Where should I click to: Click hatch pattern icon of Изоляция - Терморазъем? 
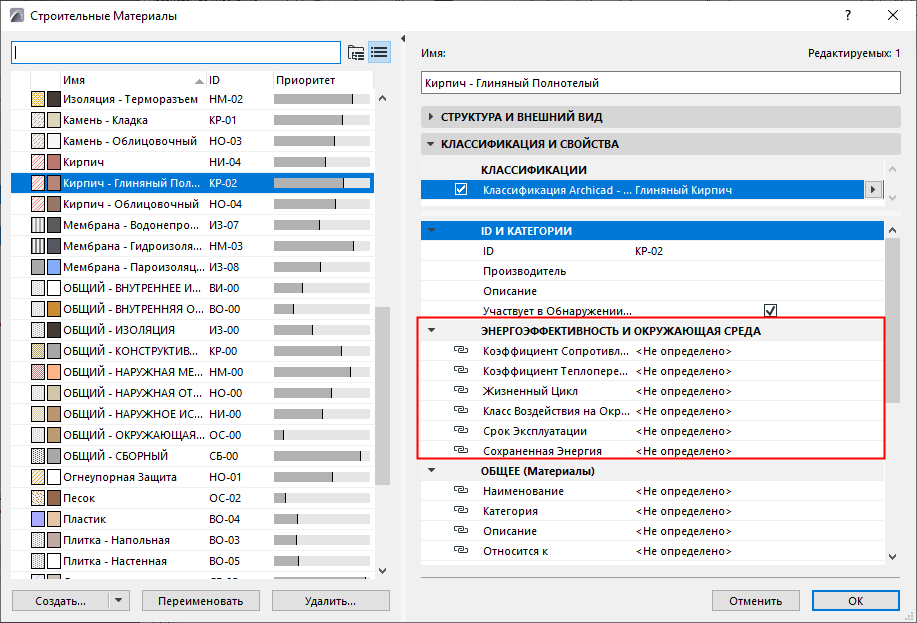point(38,99)
